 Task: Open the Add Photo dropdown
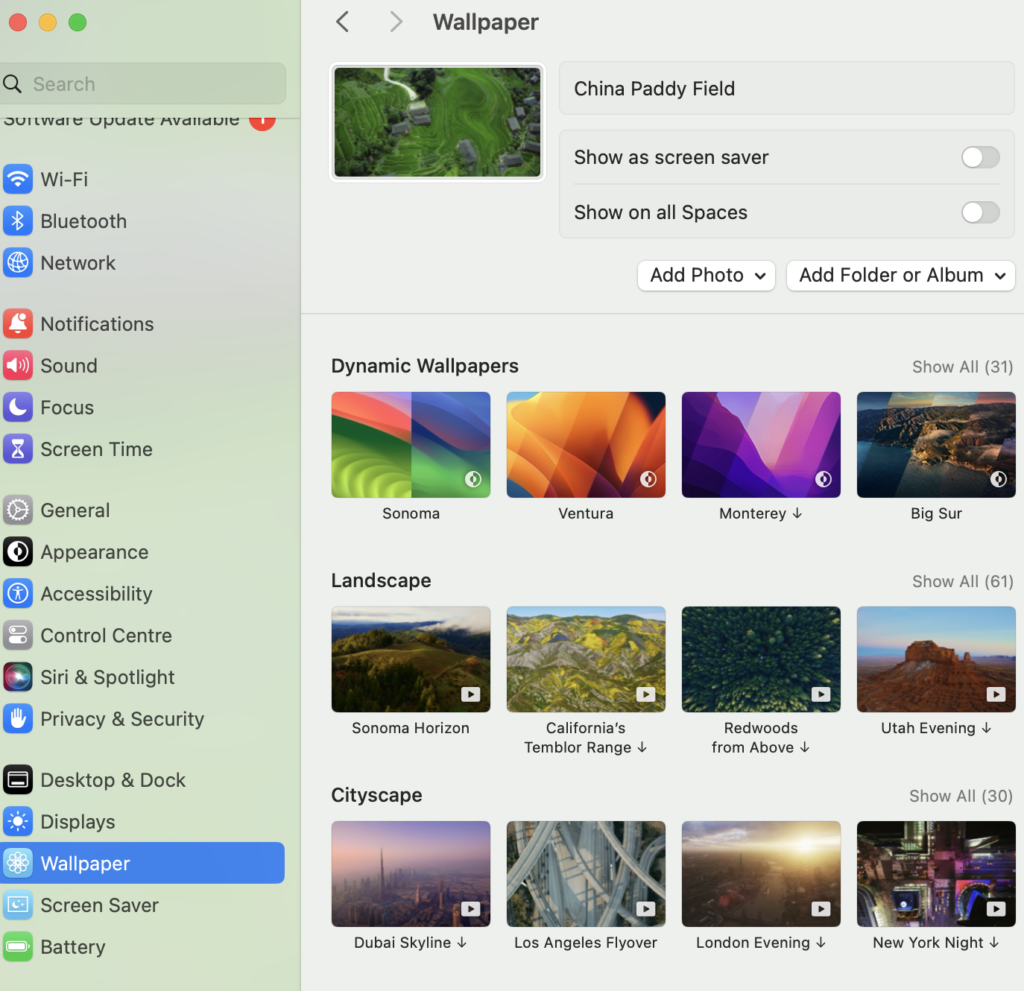pos(706,275)
